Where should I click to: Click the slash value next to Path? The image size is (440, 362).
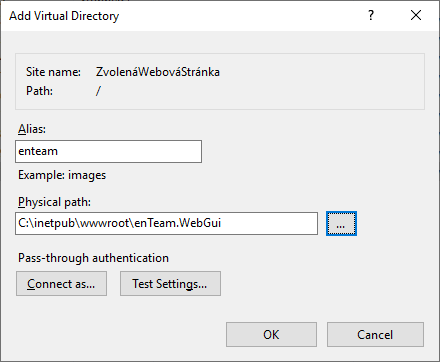coord(98,91)
